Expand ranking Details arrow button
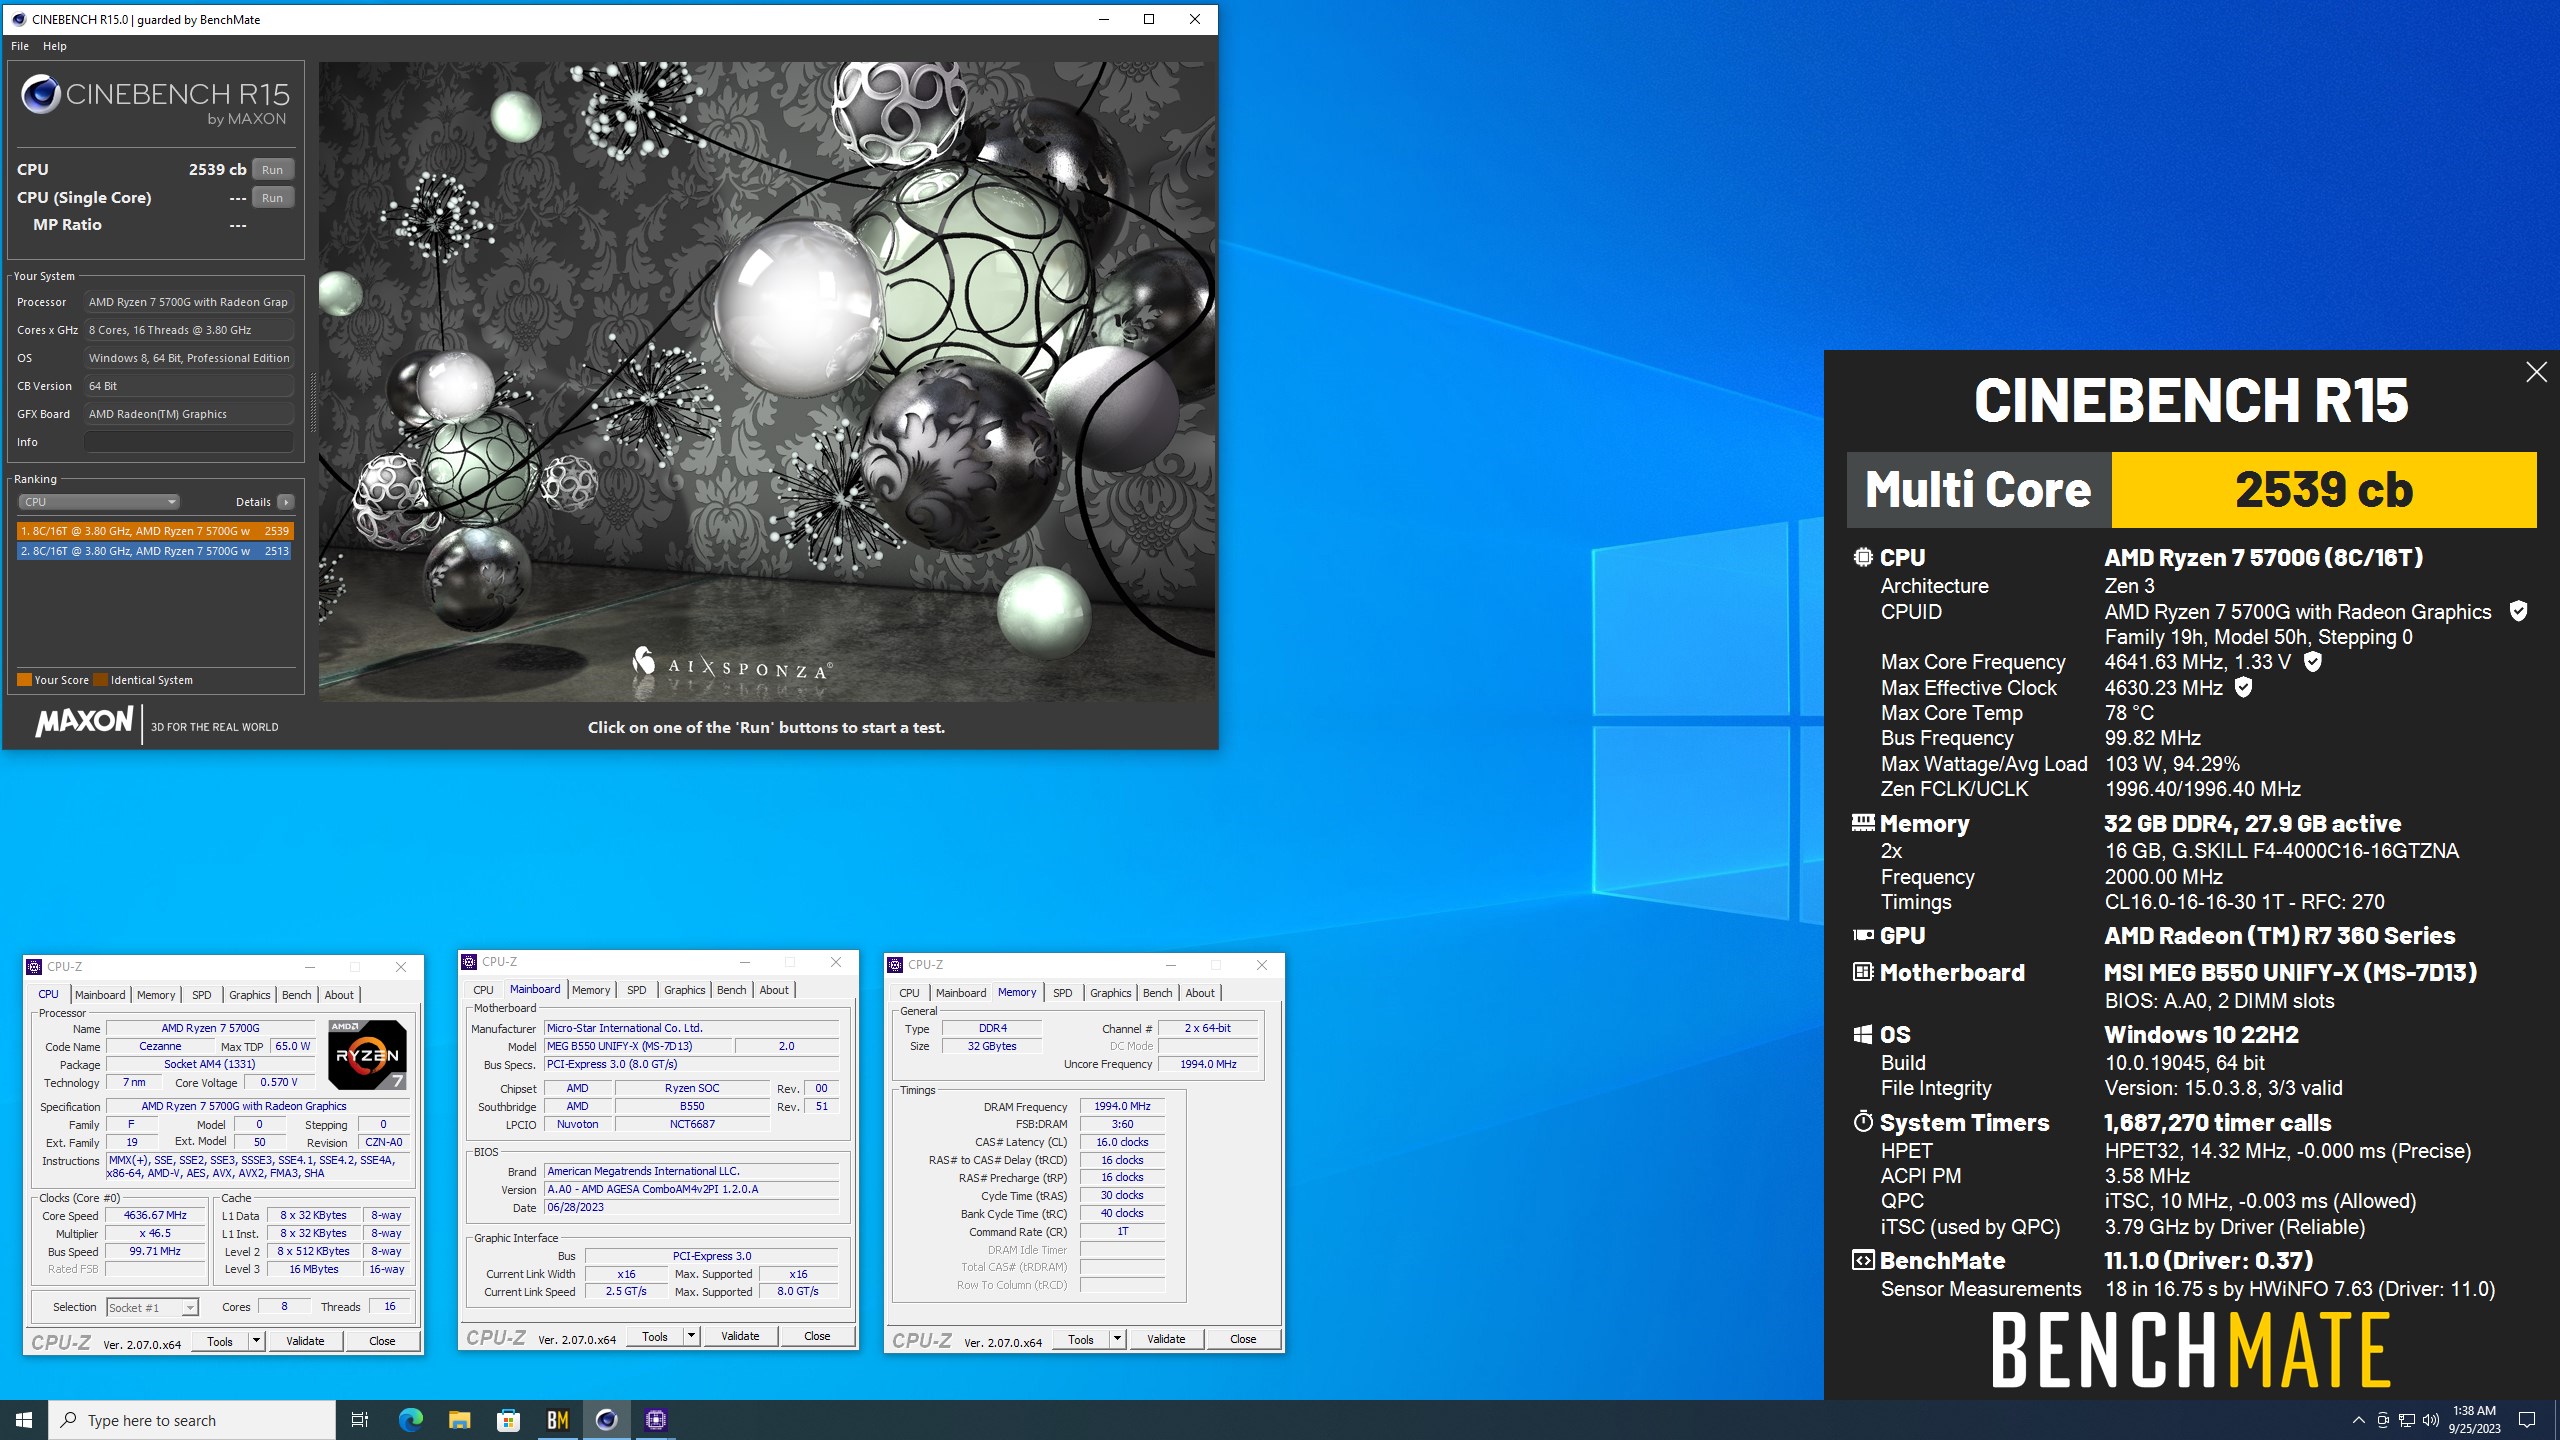Screen dimensions: 2560x1440 [286, 502]
